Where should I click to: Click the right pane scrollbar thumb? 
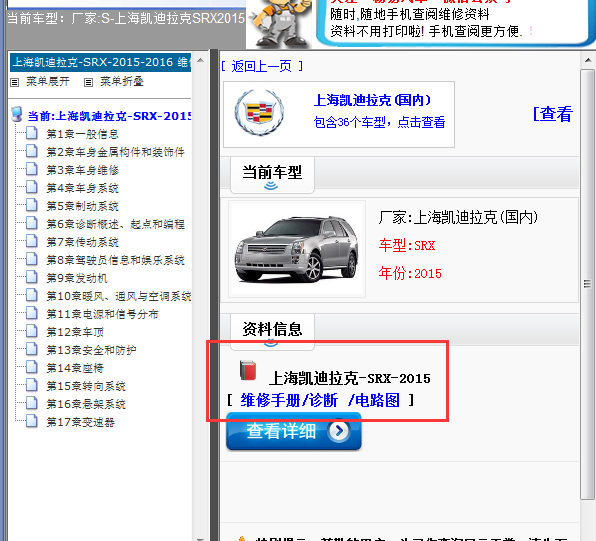(587, 284)
